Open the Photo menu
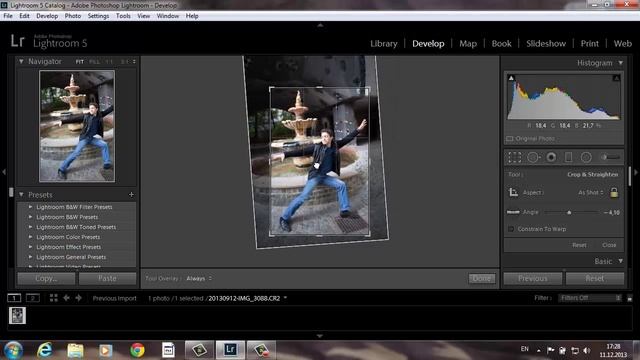Screen dimensions: 640x360 pos(73,16)
